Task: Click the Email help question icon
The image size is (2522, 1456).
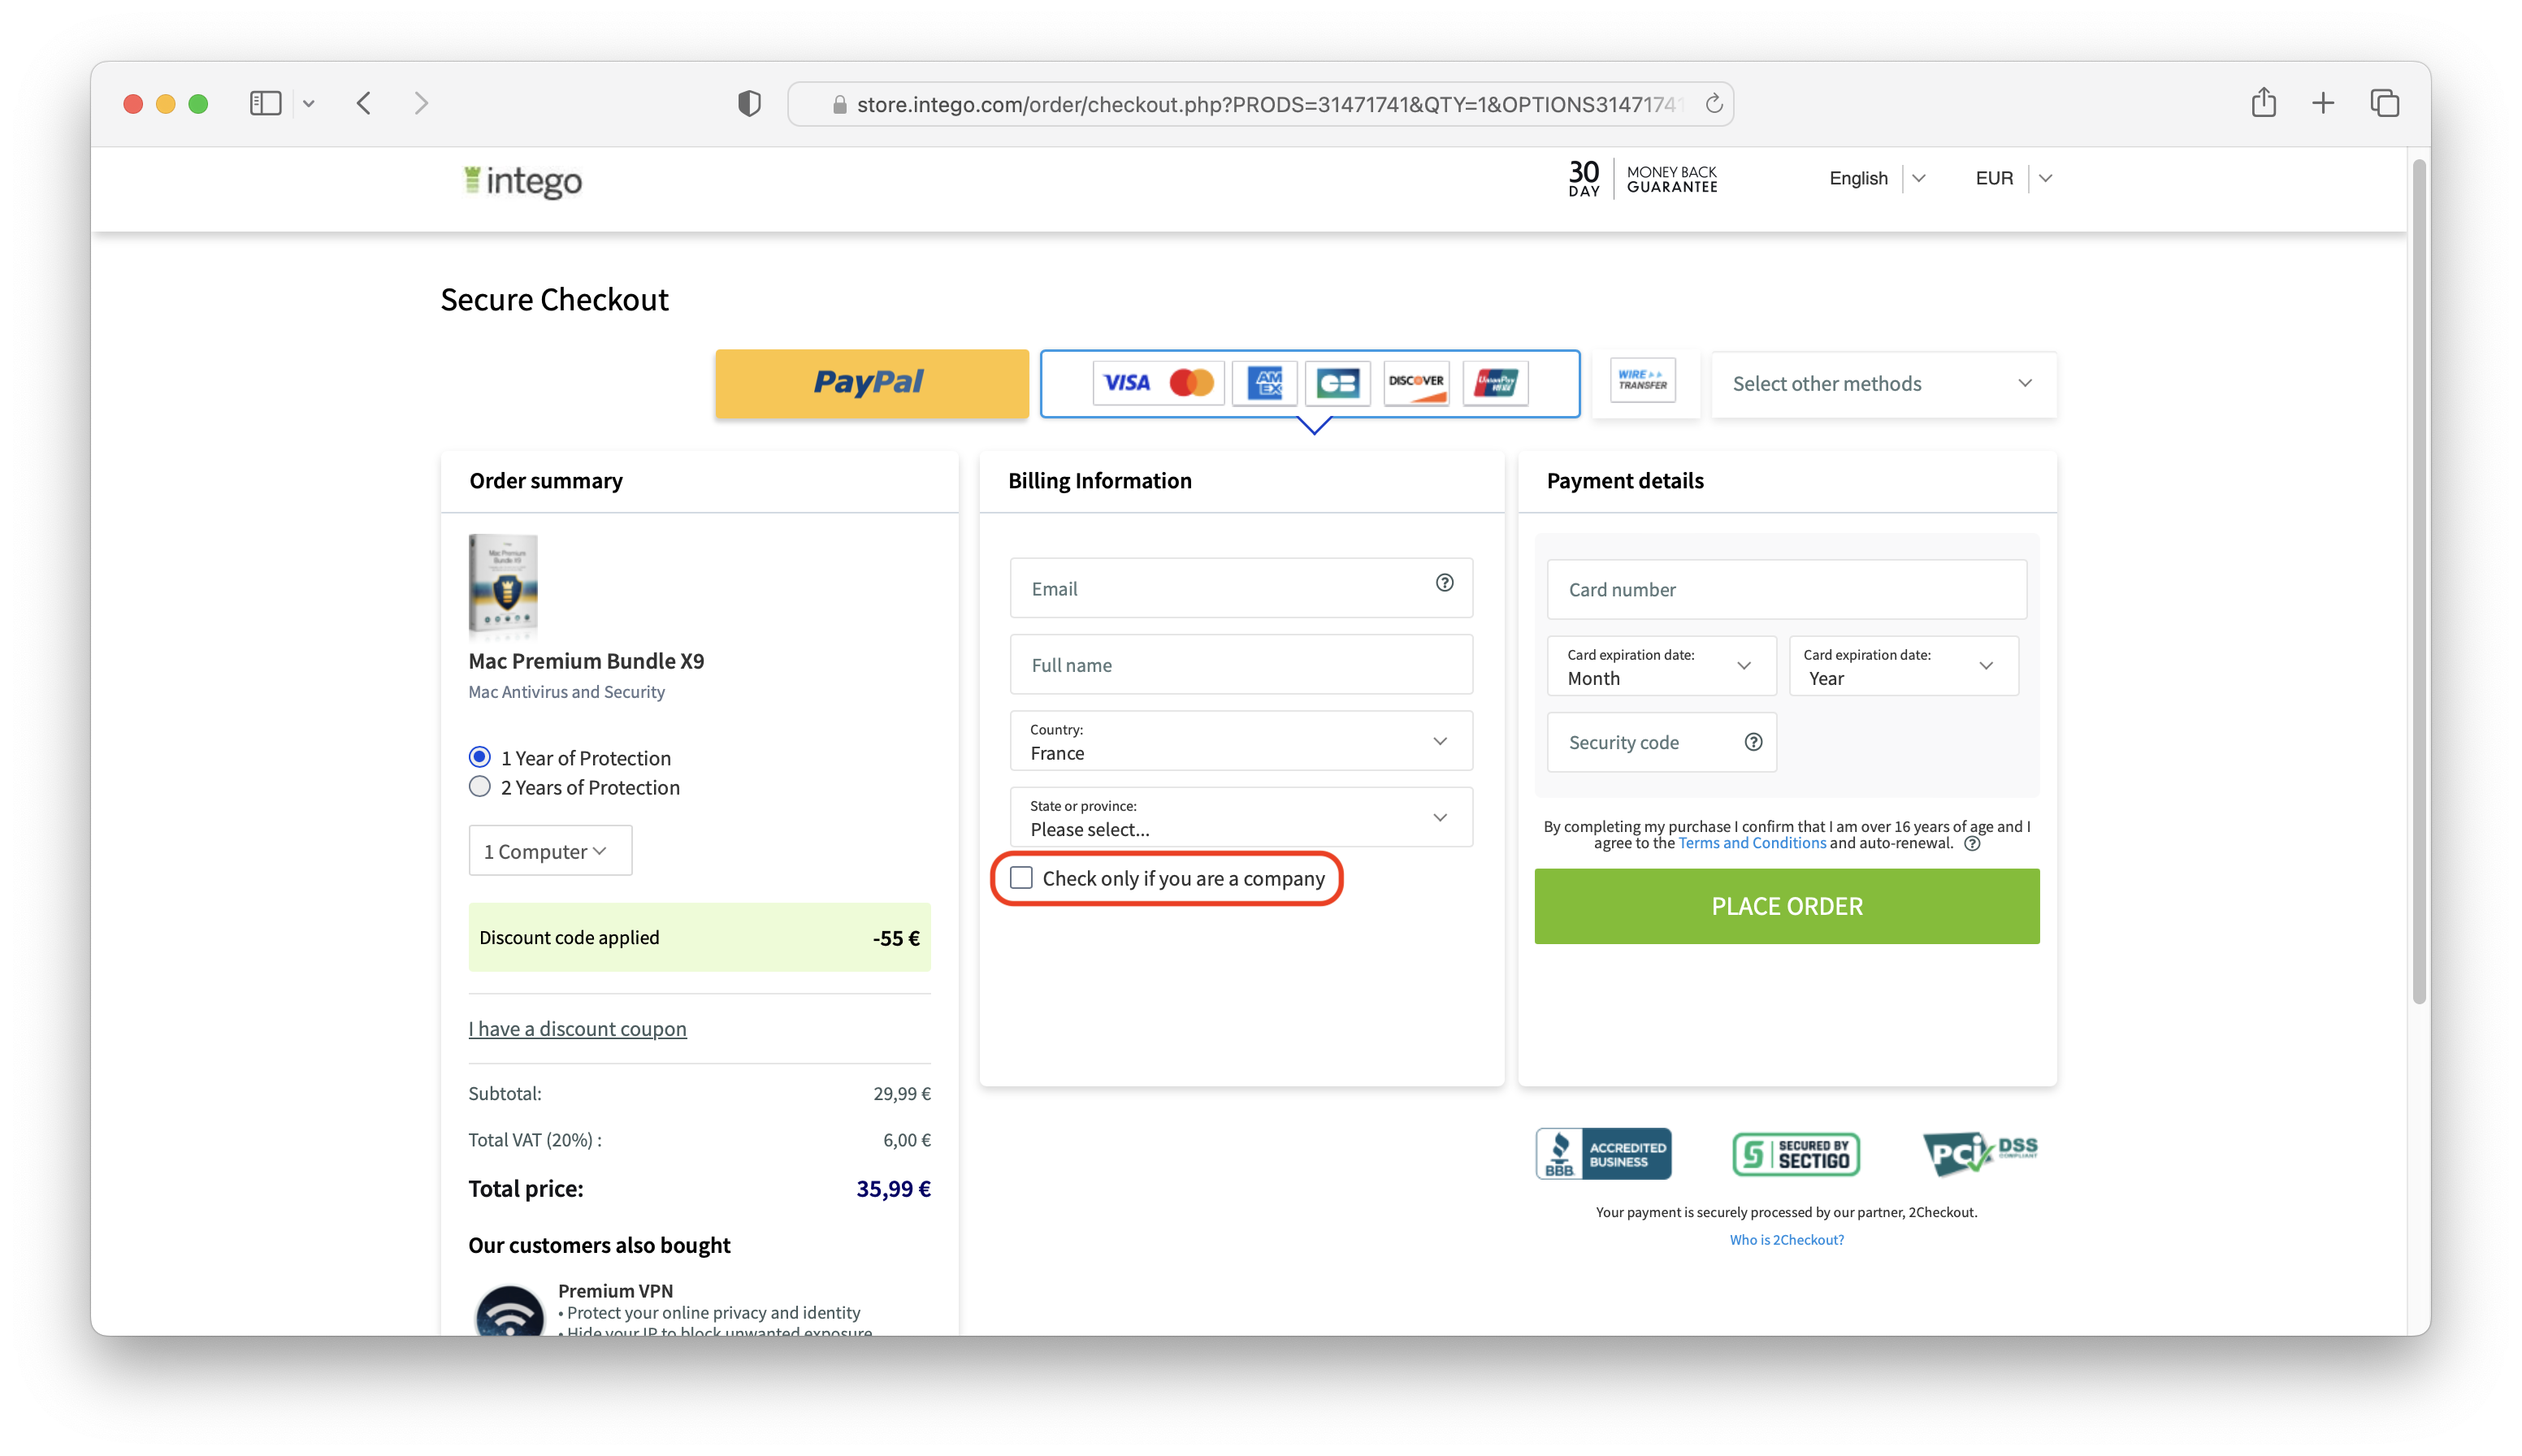Action: pos(1444,583)
